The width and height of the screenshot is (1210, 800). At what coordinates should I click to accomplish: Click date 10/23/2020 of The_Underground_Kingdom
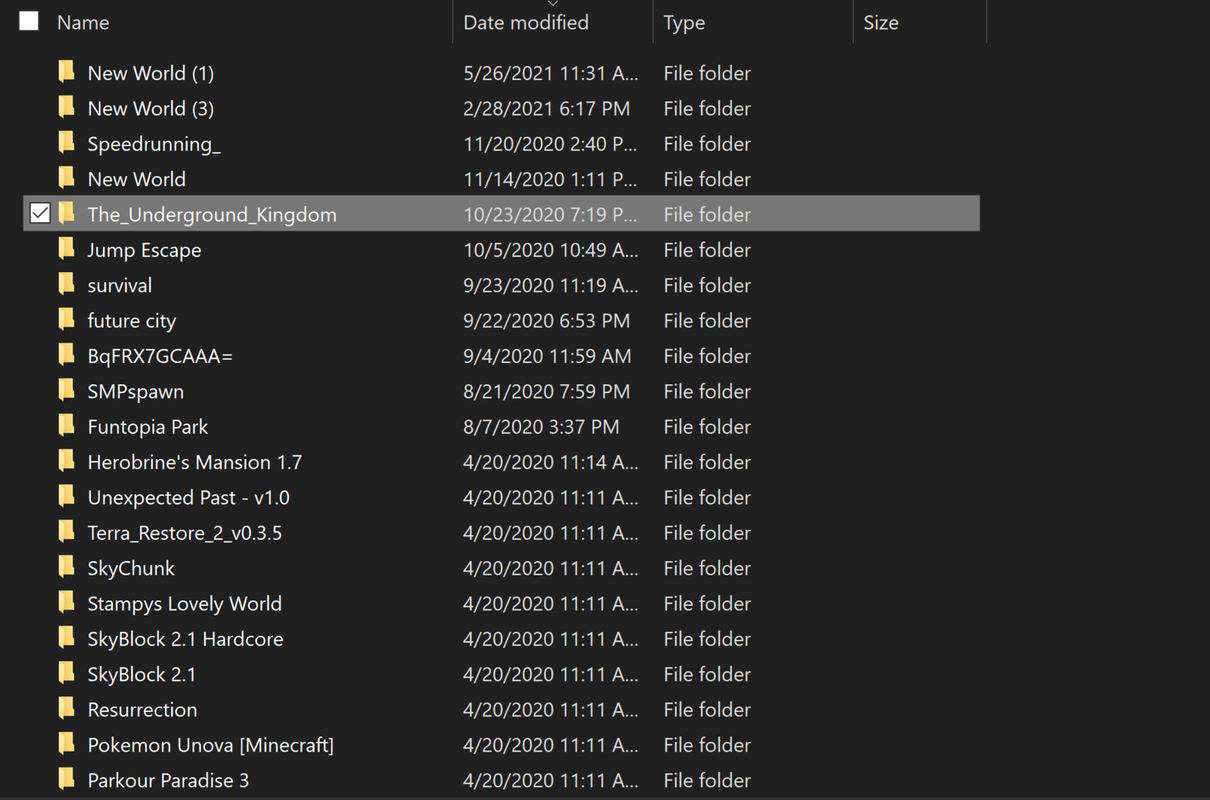pos(551,214)
